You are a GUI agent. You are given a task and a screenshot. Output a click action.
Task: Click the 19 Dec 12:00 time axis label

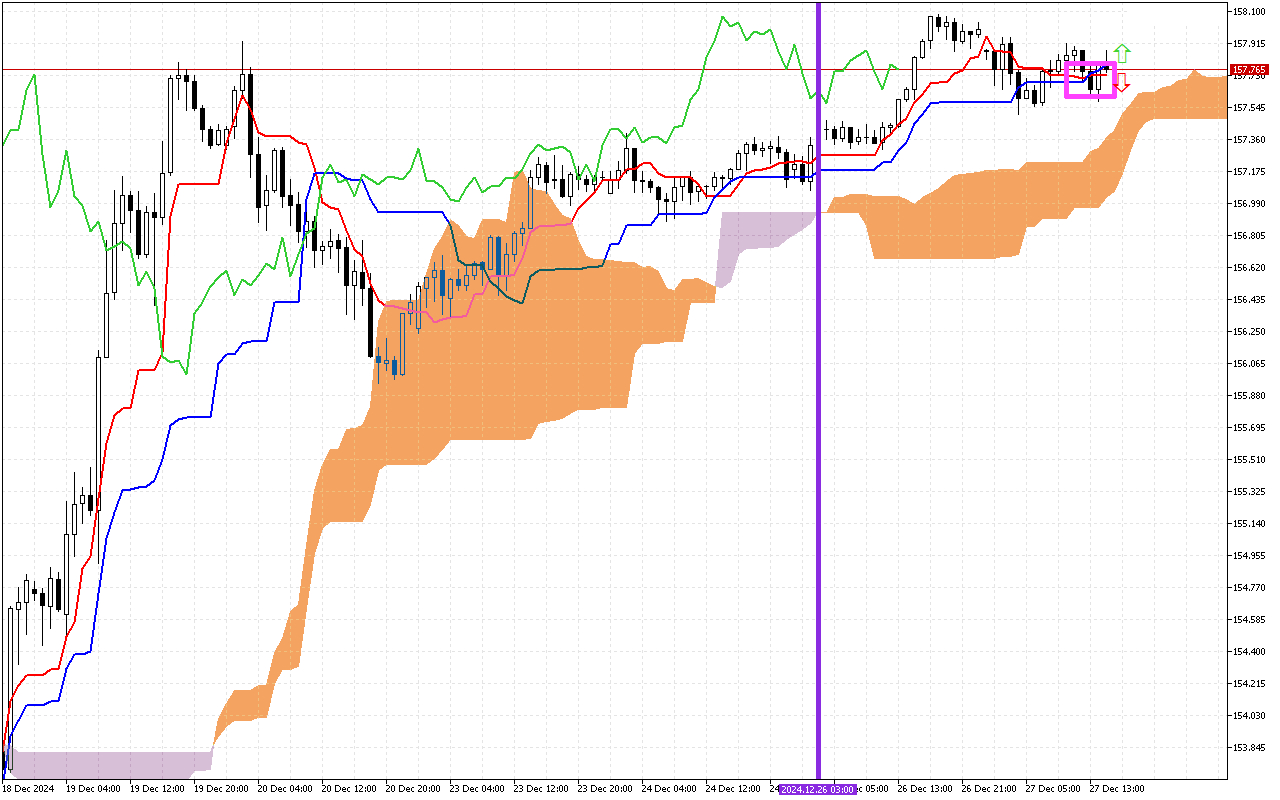(157, 789)
